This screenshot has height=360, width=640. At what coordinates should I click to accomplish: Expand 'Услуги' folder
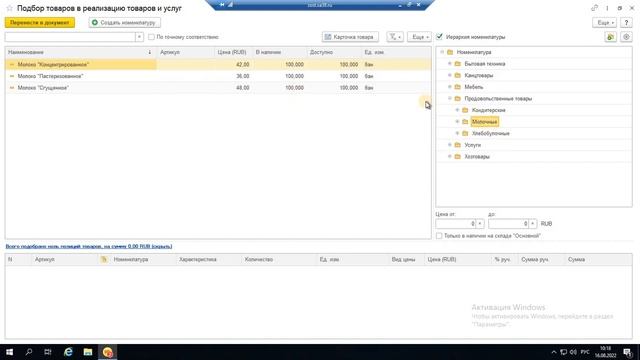pos(449,145)
